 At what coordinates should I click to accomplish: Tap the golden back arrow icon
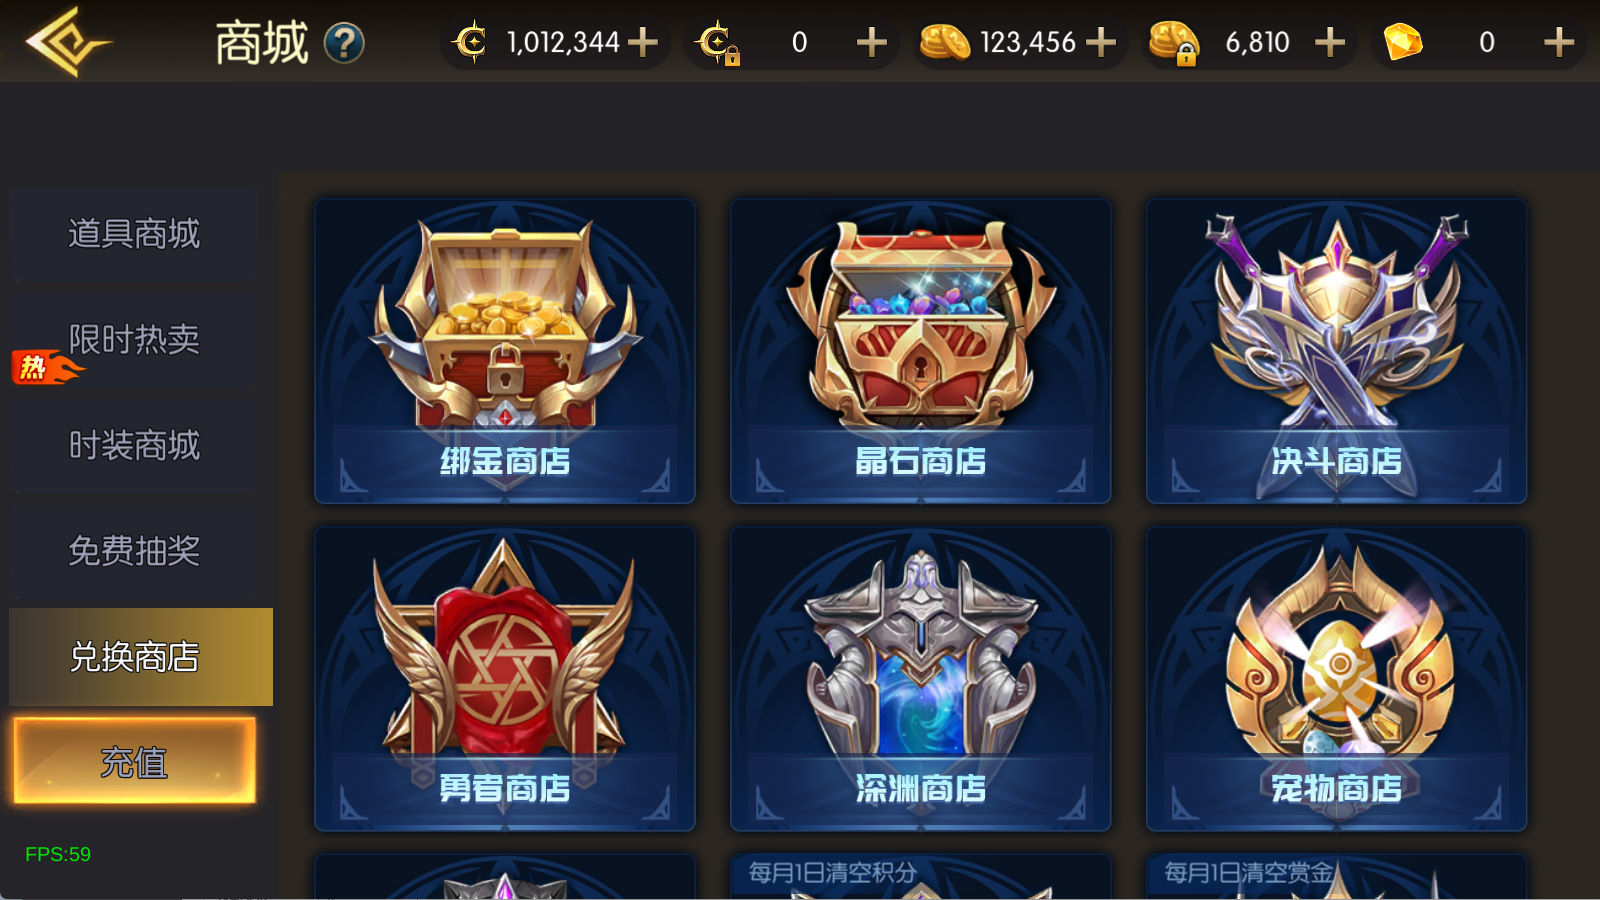(68, 42)
